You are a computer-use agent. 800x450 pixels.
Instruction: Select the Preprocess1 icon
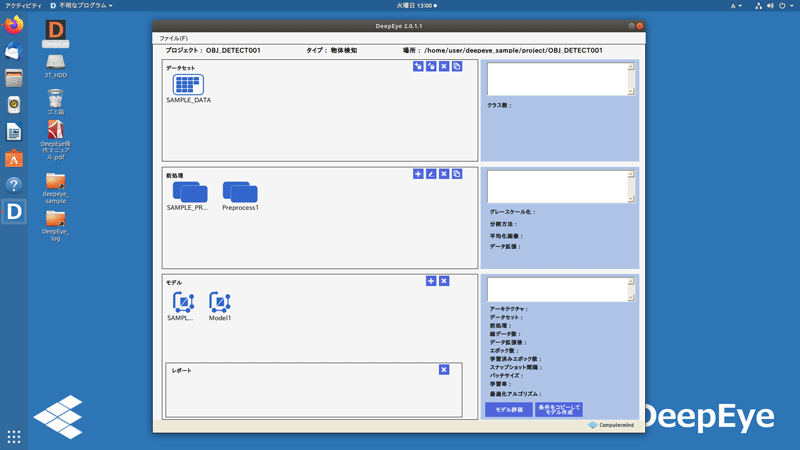click(240, 192)
